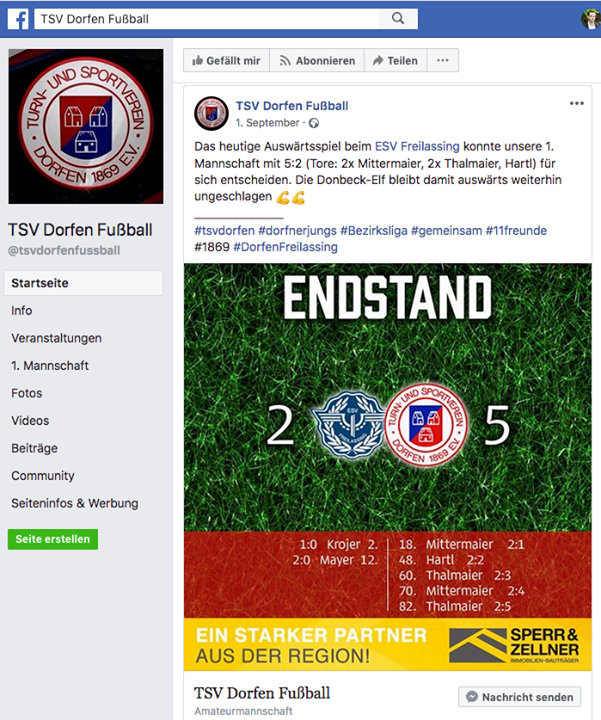Click the search magnifier icon

pos(398,18)
